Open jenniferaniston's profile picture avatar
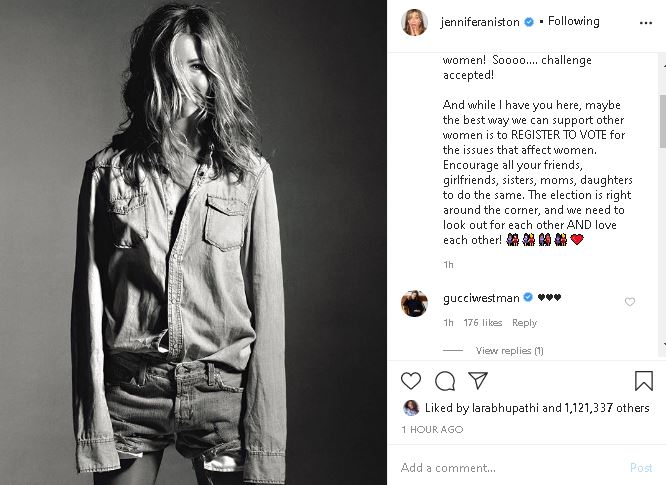This screenshot has width=666, height=485. (x=415, y=22)
